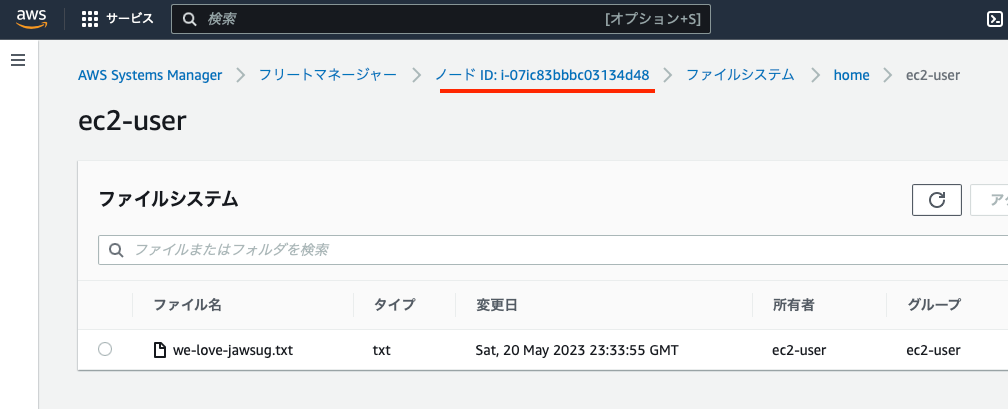Click the magnifier icon in file filter field

[116, 250]
